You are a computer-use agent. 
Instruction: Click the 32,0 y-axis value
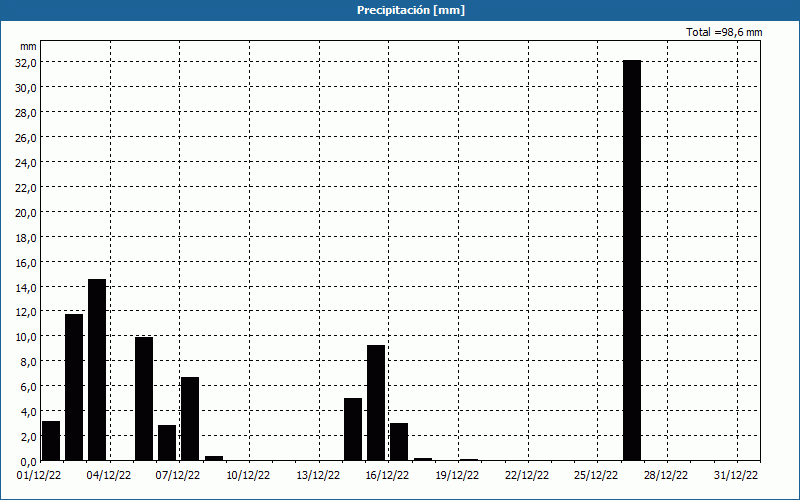26,63
